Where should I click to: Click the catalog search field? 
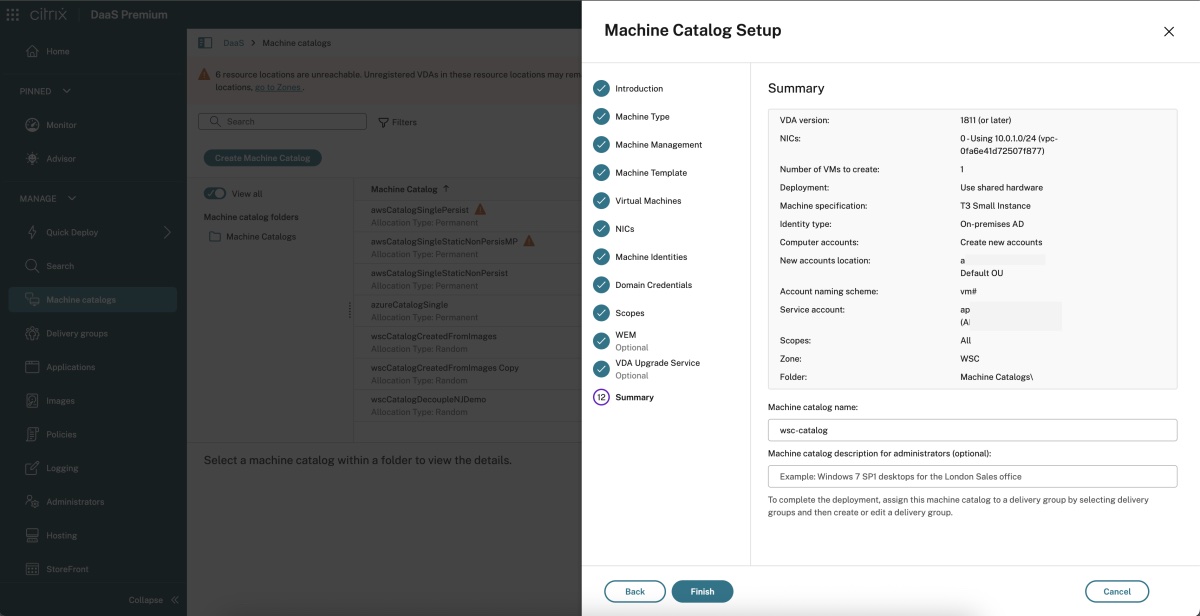(x=282, y=122)
